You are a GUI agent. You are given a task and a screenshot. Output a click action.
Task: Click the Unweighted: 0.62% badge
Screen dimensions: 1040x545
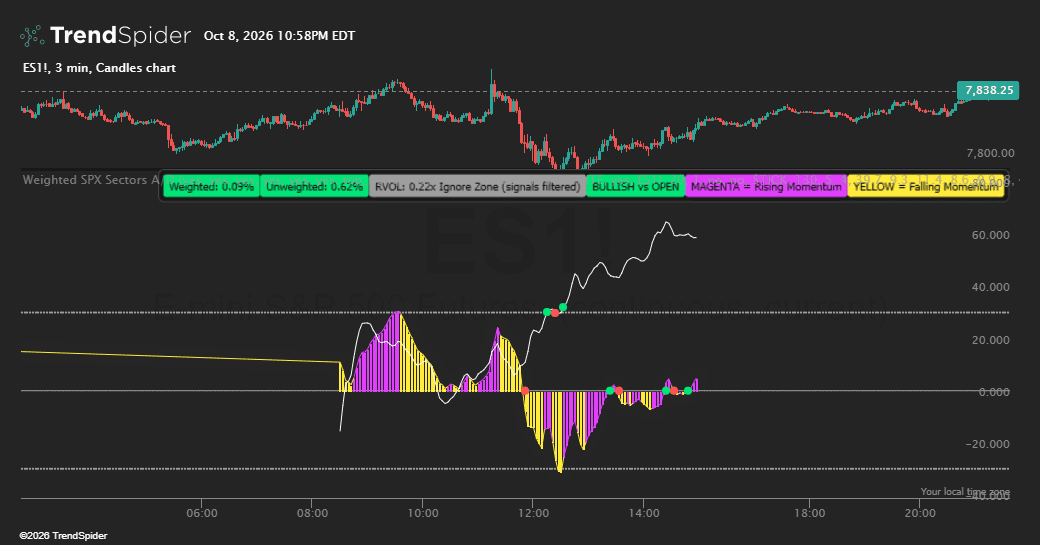pyautogui.click(x=314, y=187)
